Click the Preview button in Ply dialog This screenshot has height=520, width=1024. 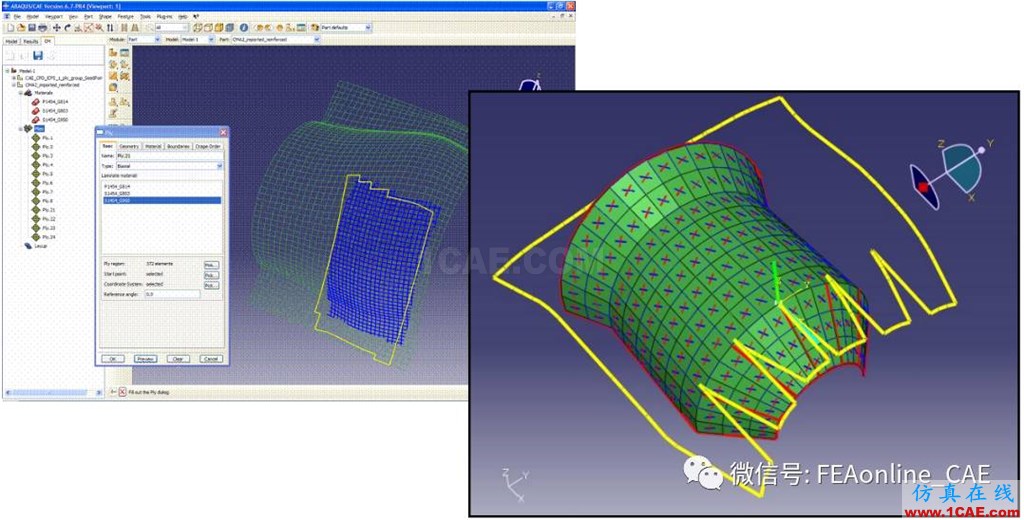click(x=145, y=359)
